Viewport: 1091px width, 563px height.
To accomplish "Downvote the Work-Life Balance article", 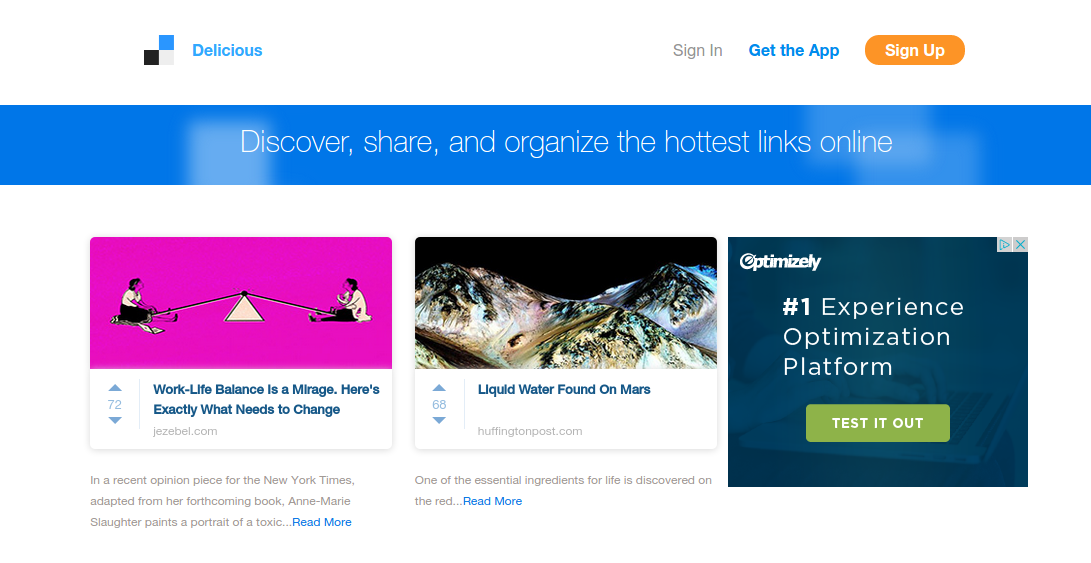I will tap(115, 421).
